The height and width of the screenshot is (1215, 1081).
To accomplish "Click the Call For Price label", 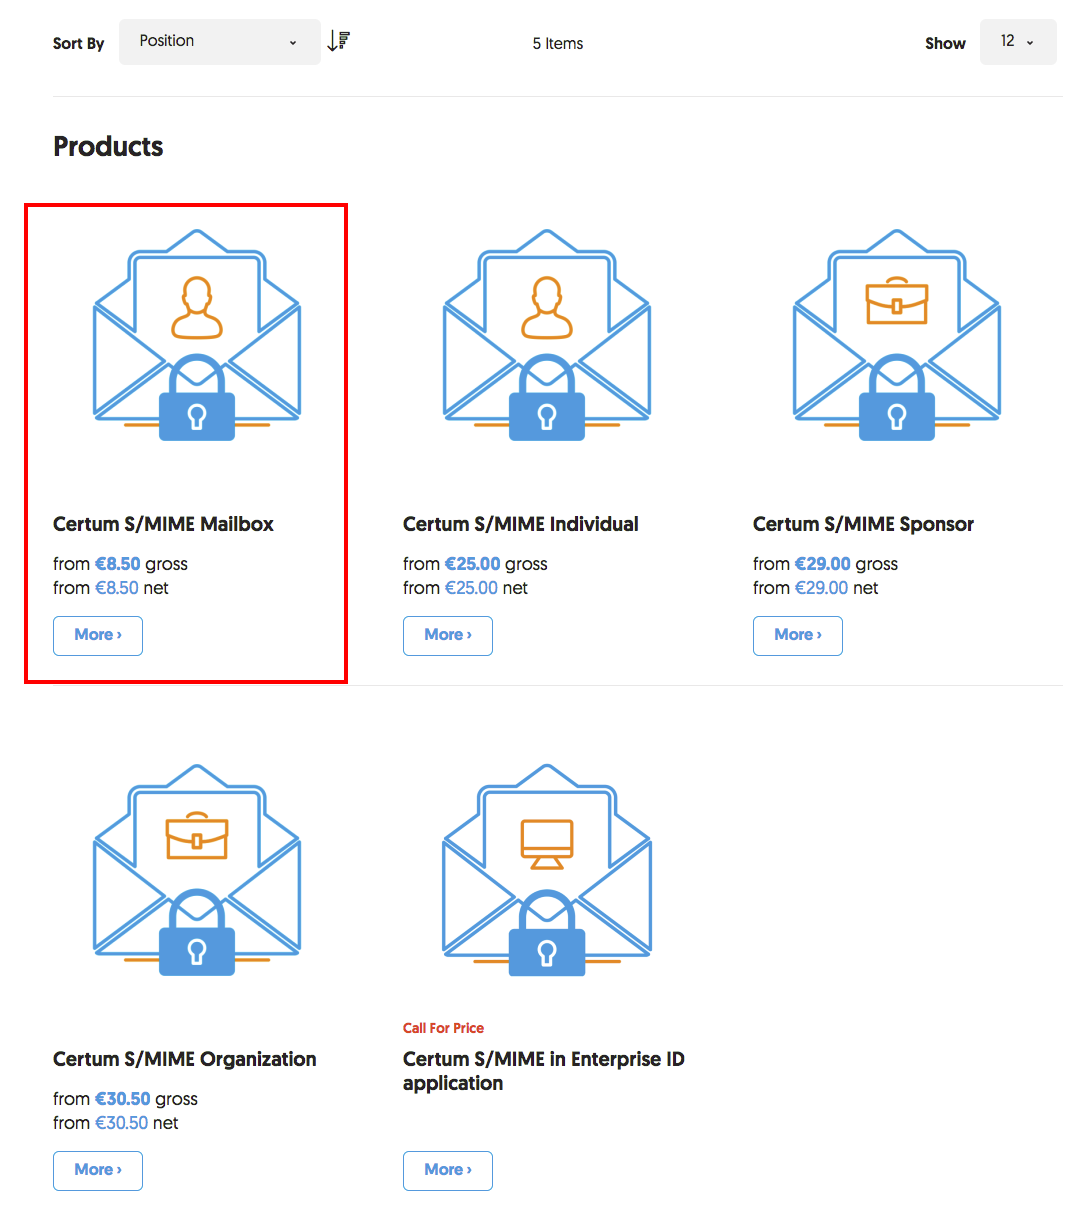I will [x=443, y=1028].
